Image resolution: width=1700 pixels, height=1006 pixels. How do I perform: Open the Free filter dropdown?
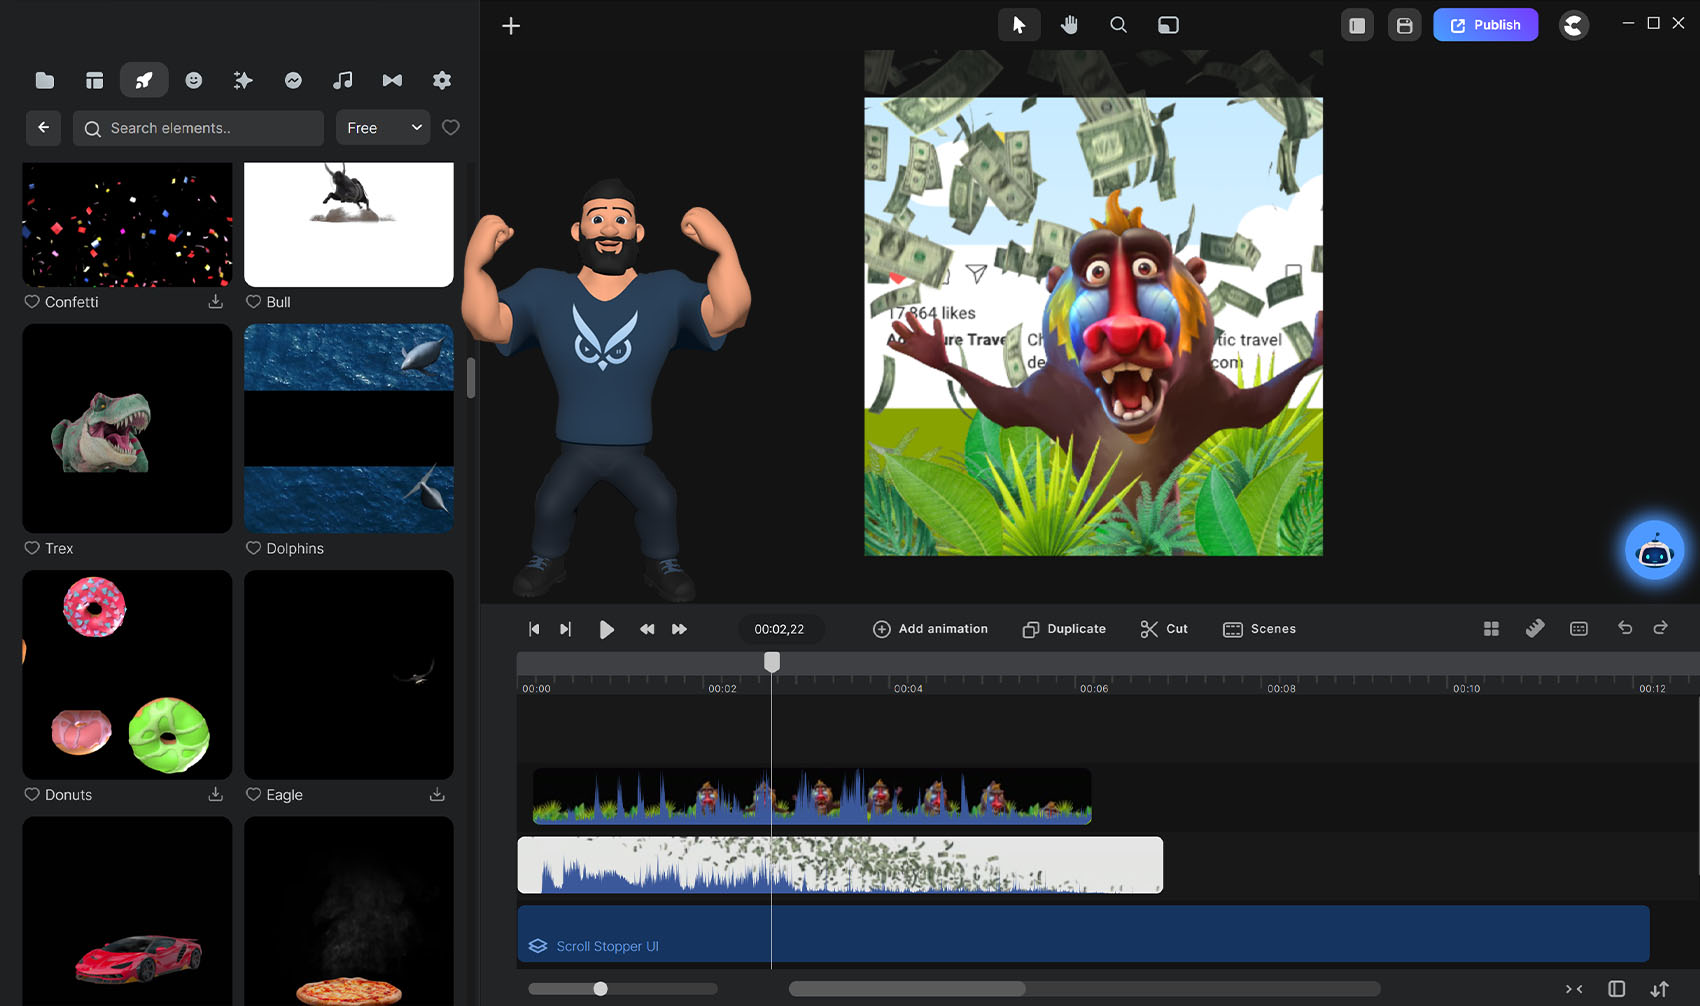383,128
